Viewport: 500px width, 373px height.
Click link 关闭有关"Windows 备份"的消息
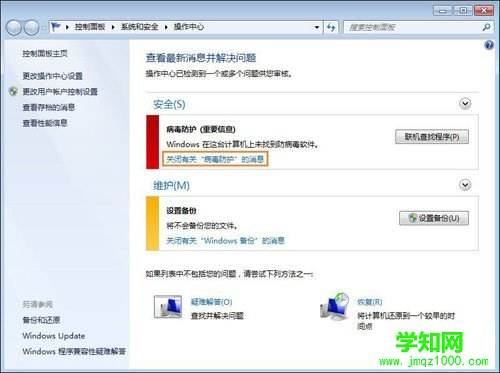click(x=225, y=240)
